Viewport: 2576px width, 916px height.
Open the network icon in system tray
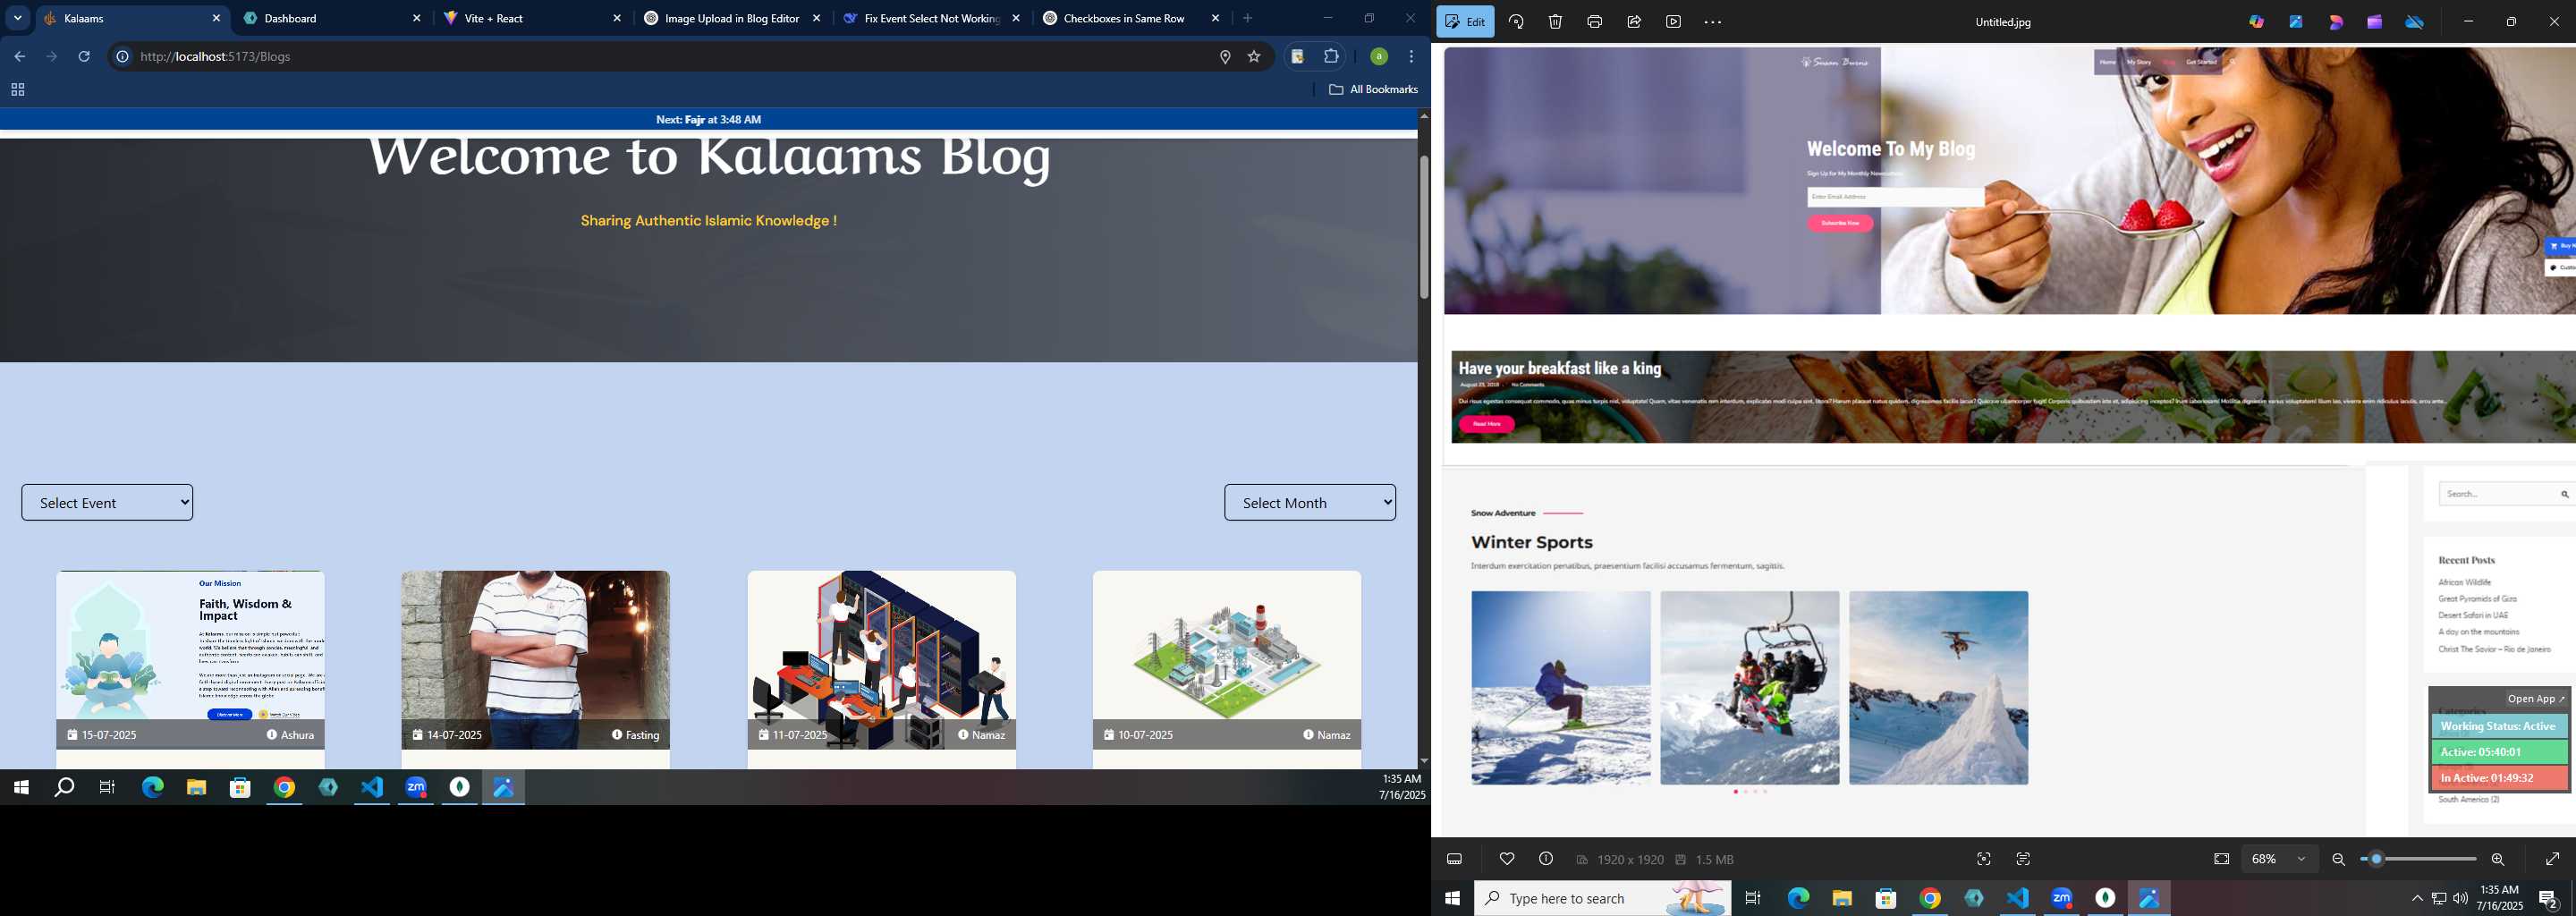pos(2439,898)
